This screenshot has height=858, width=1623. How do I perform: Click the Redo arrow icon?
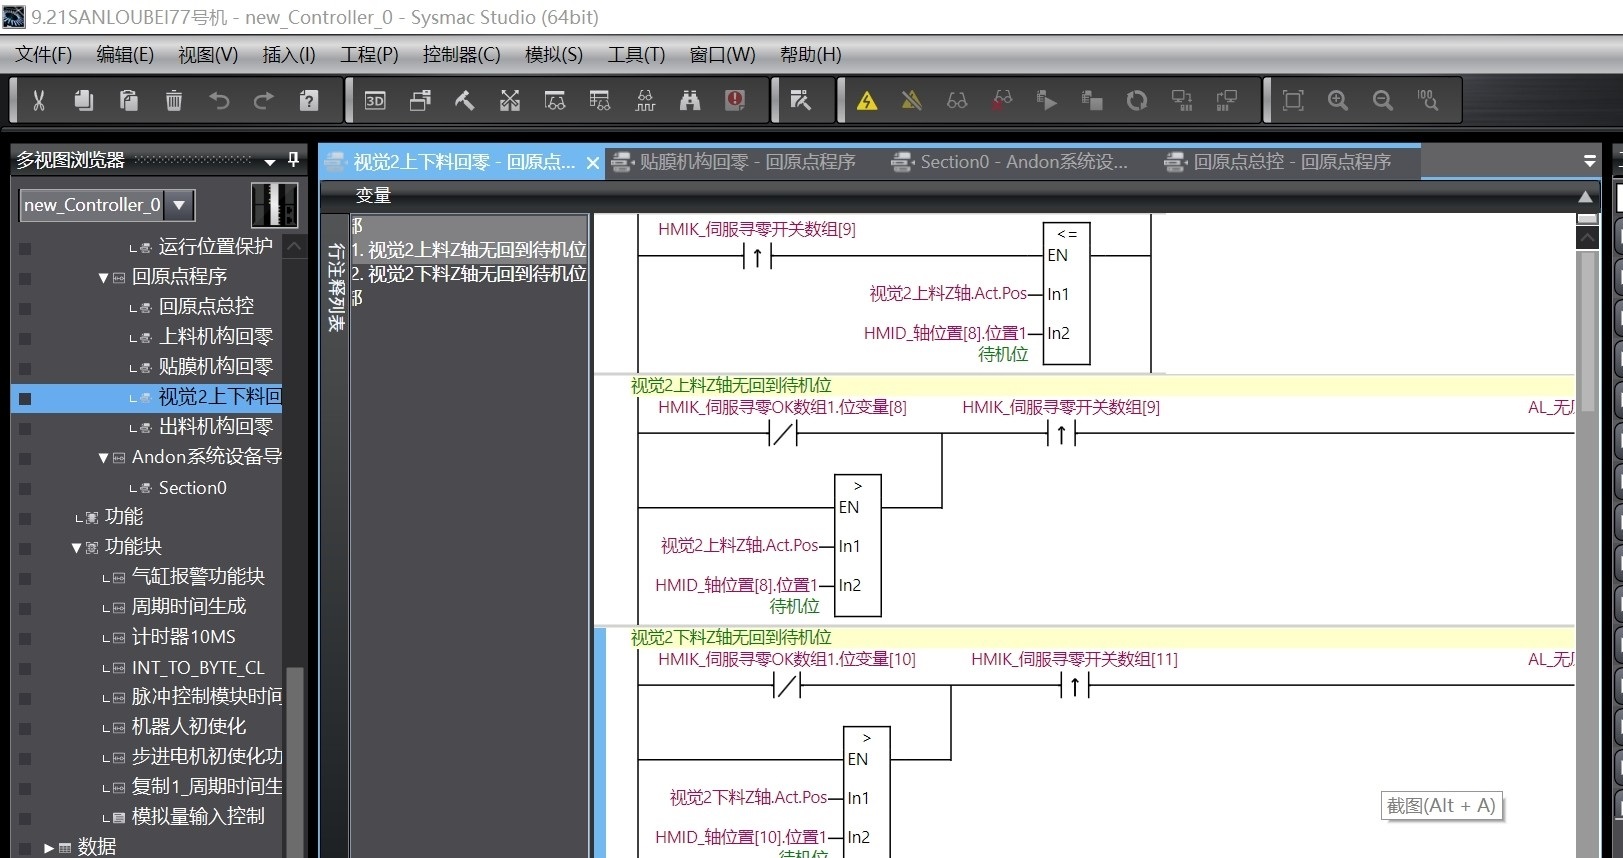pyautogui.click(x=264, y=100)
